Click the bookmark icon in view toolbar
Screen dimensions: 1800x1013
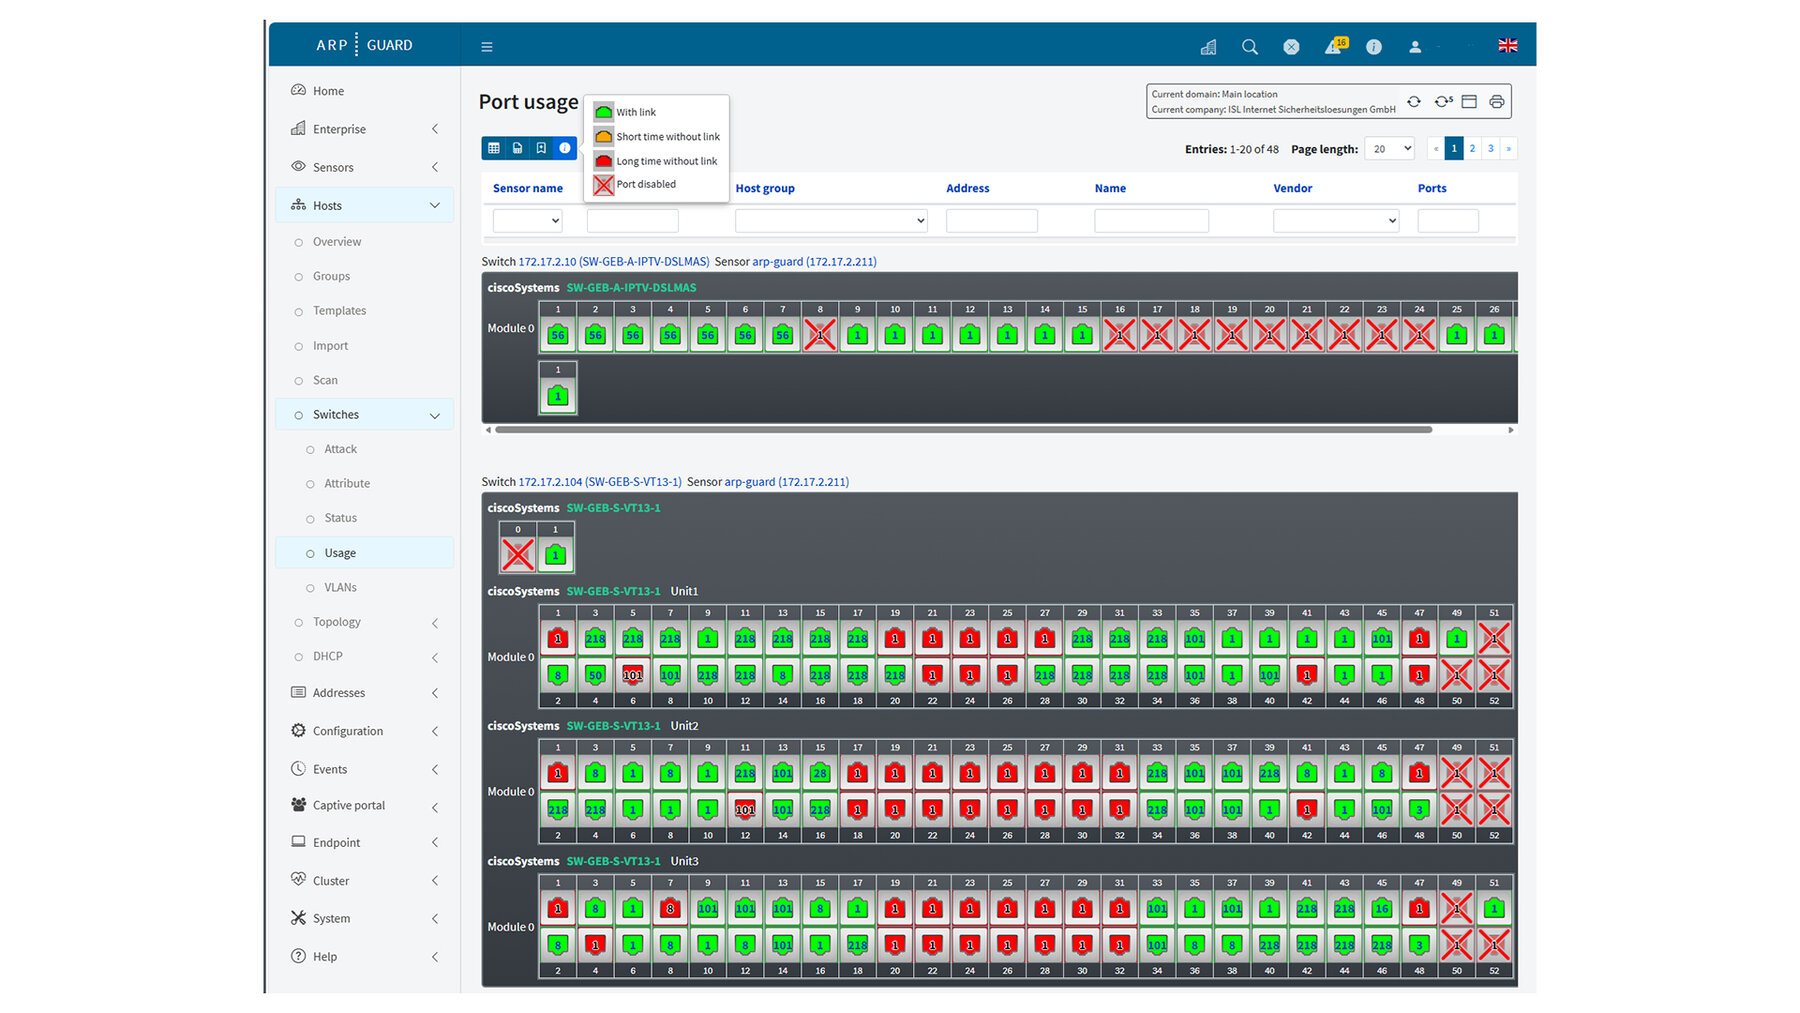541,148
